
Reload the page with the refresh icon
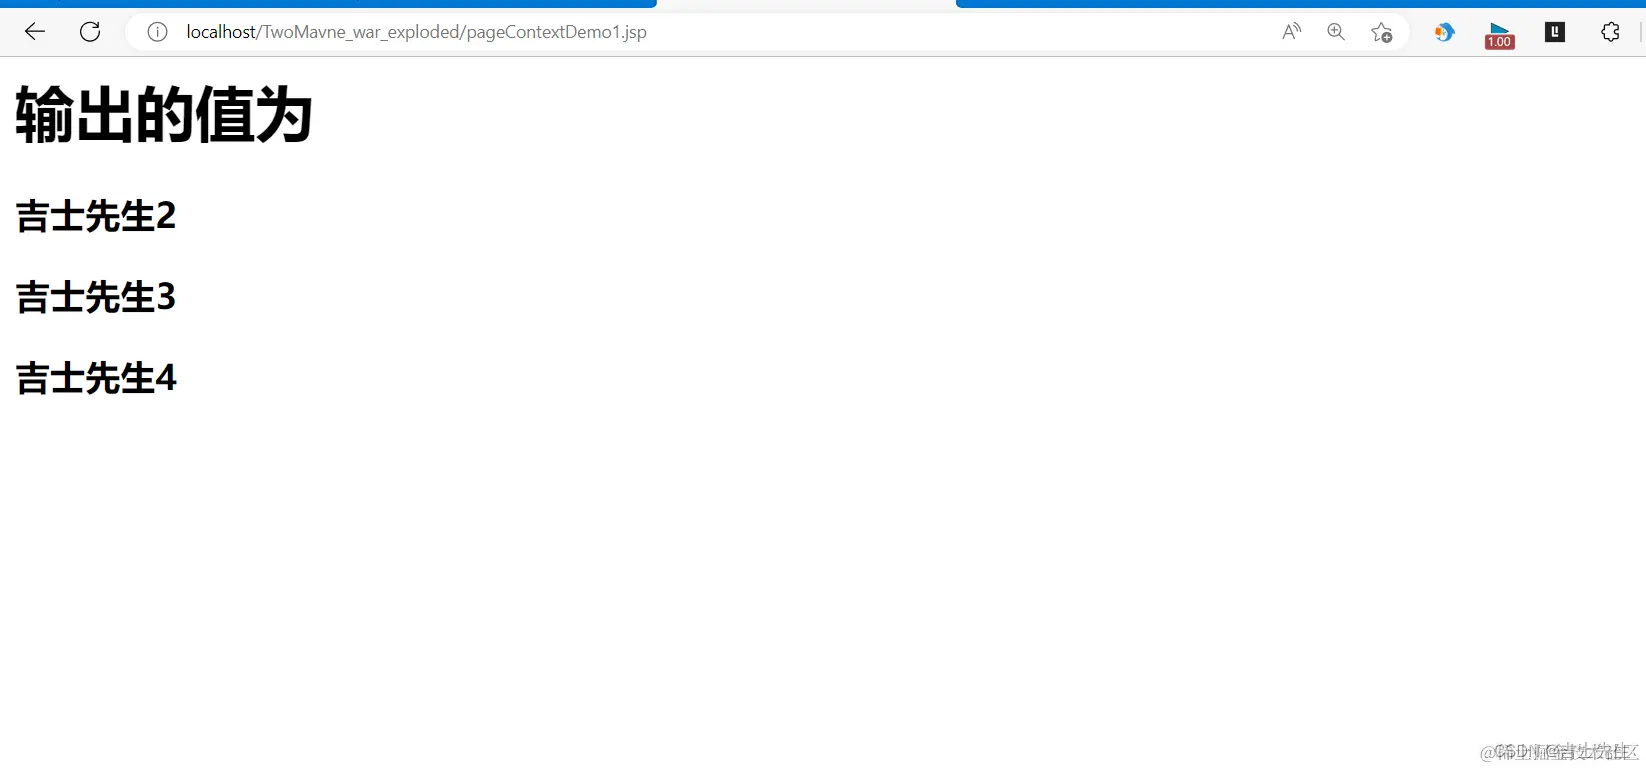[x=90, y=32]
